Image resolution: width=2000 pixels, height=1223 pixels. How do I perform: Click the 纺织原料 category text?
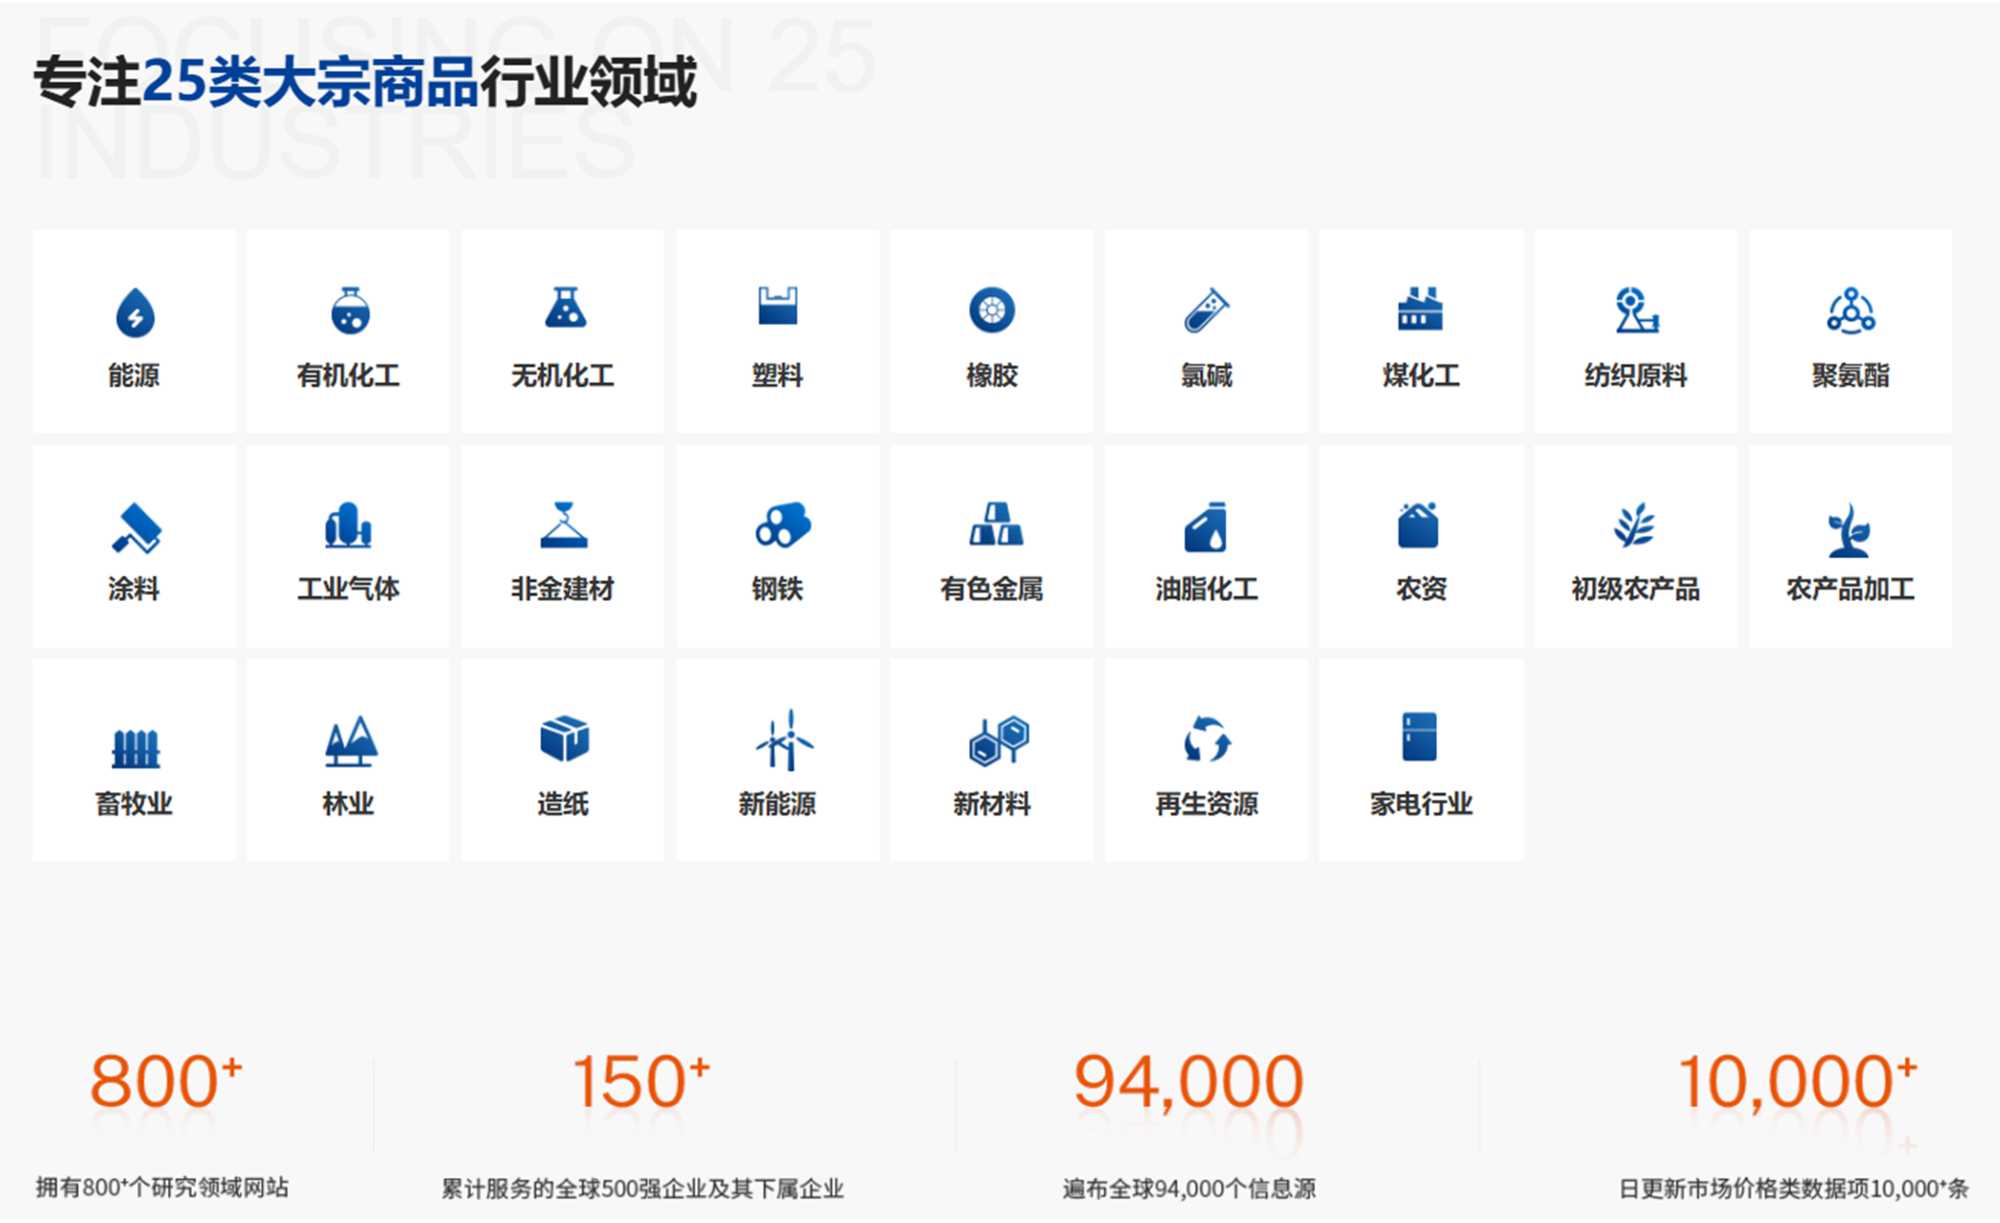tap(1635, 376)
